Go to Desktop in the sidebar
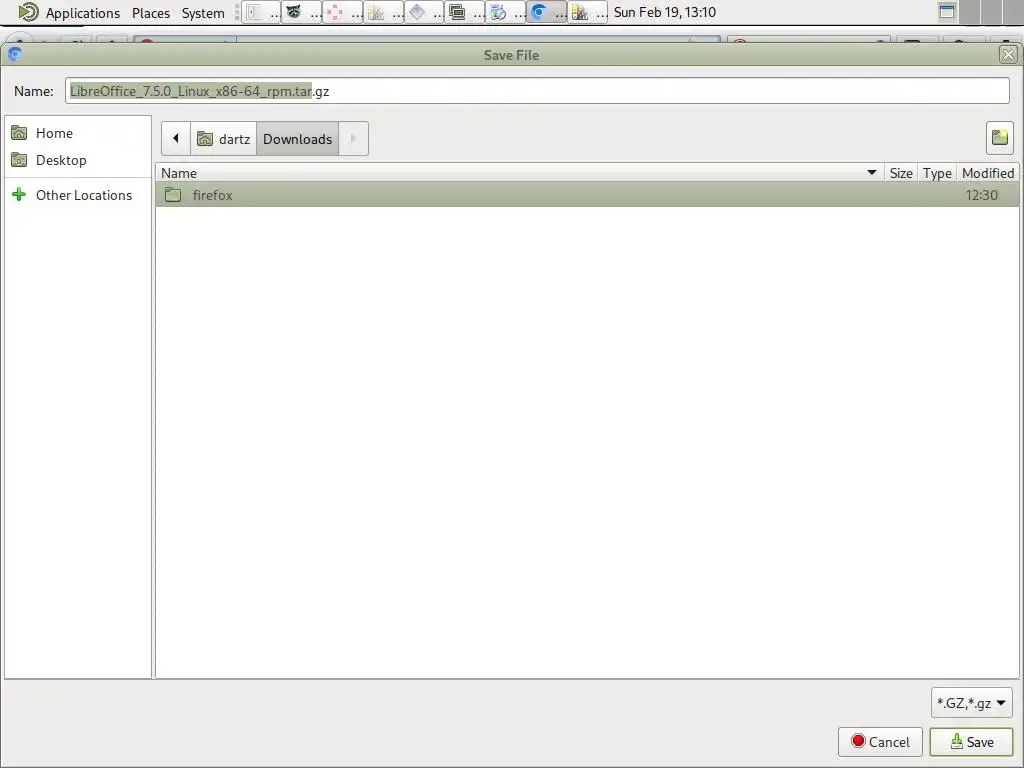This screenshot has width=1024, height=768. [78, 160]
